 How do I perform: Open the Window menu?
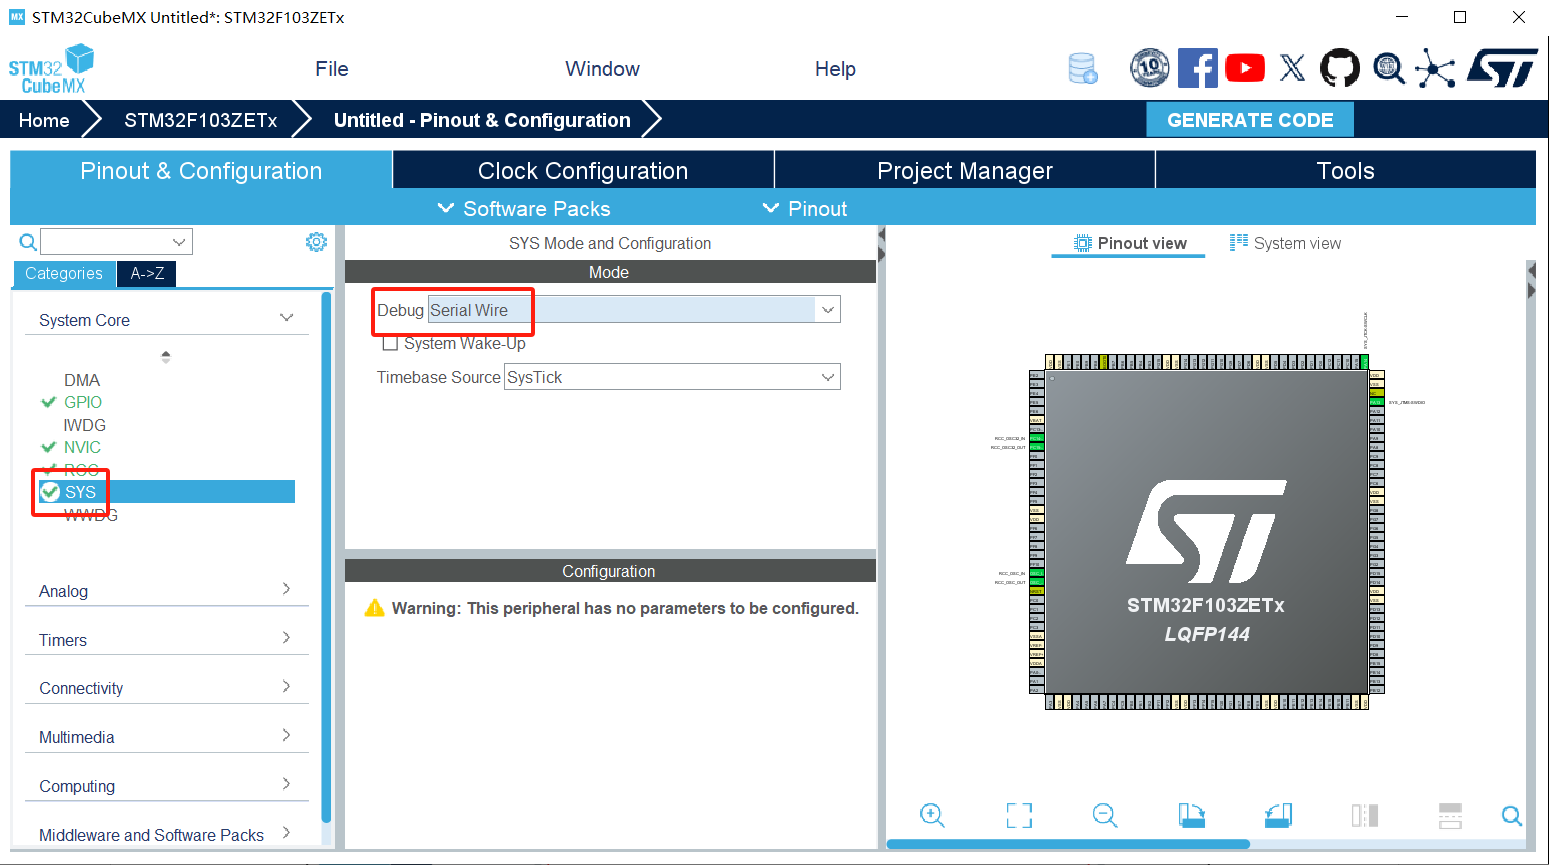pos(602,69)
